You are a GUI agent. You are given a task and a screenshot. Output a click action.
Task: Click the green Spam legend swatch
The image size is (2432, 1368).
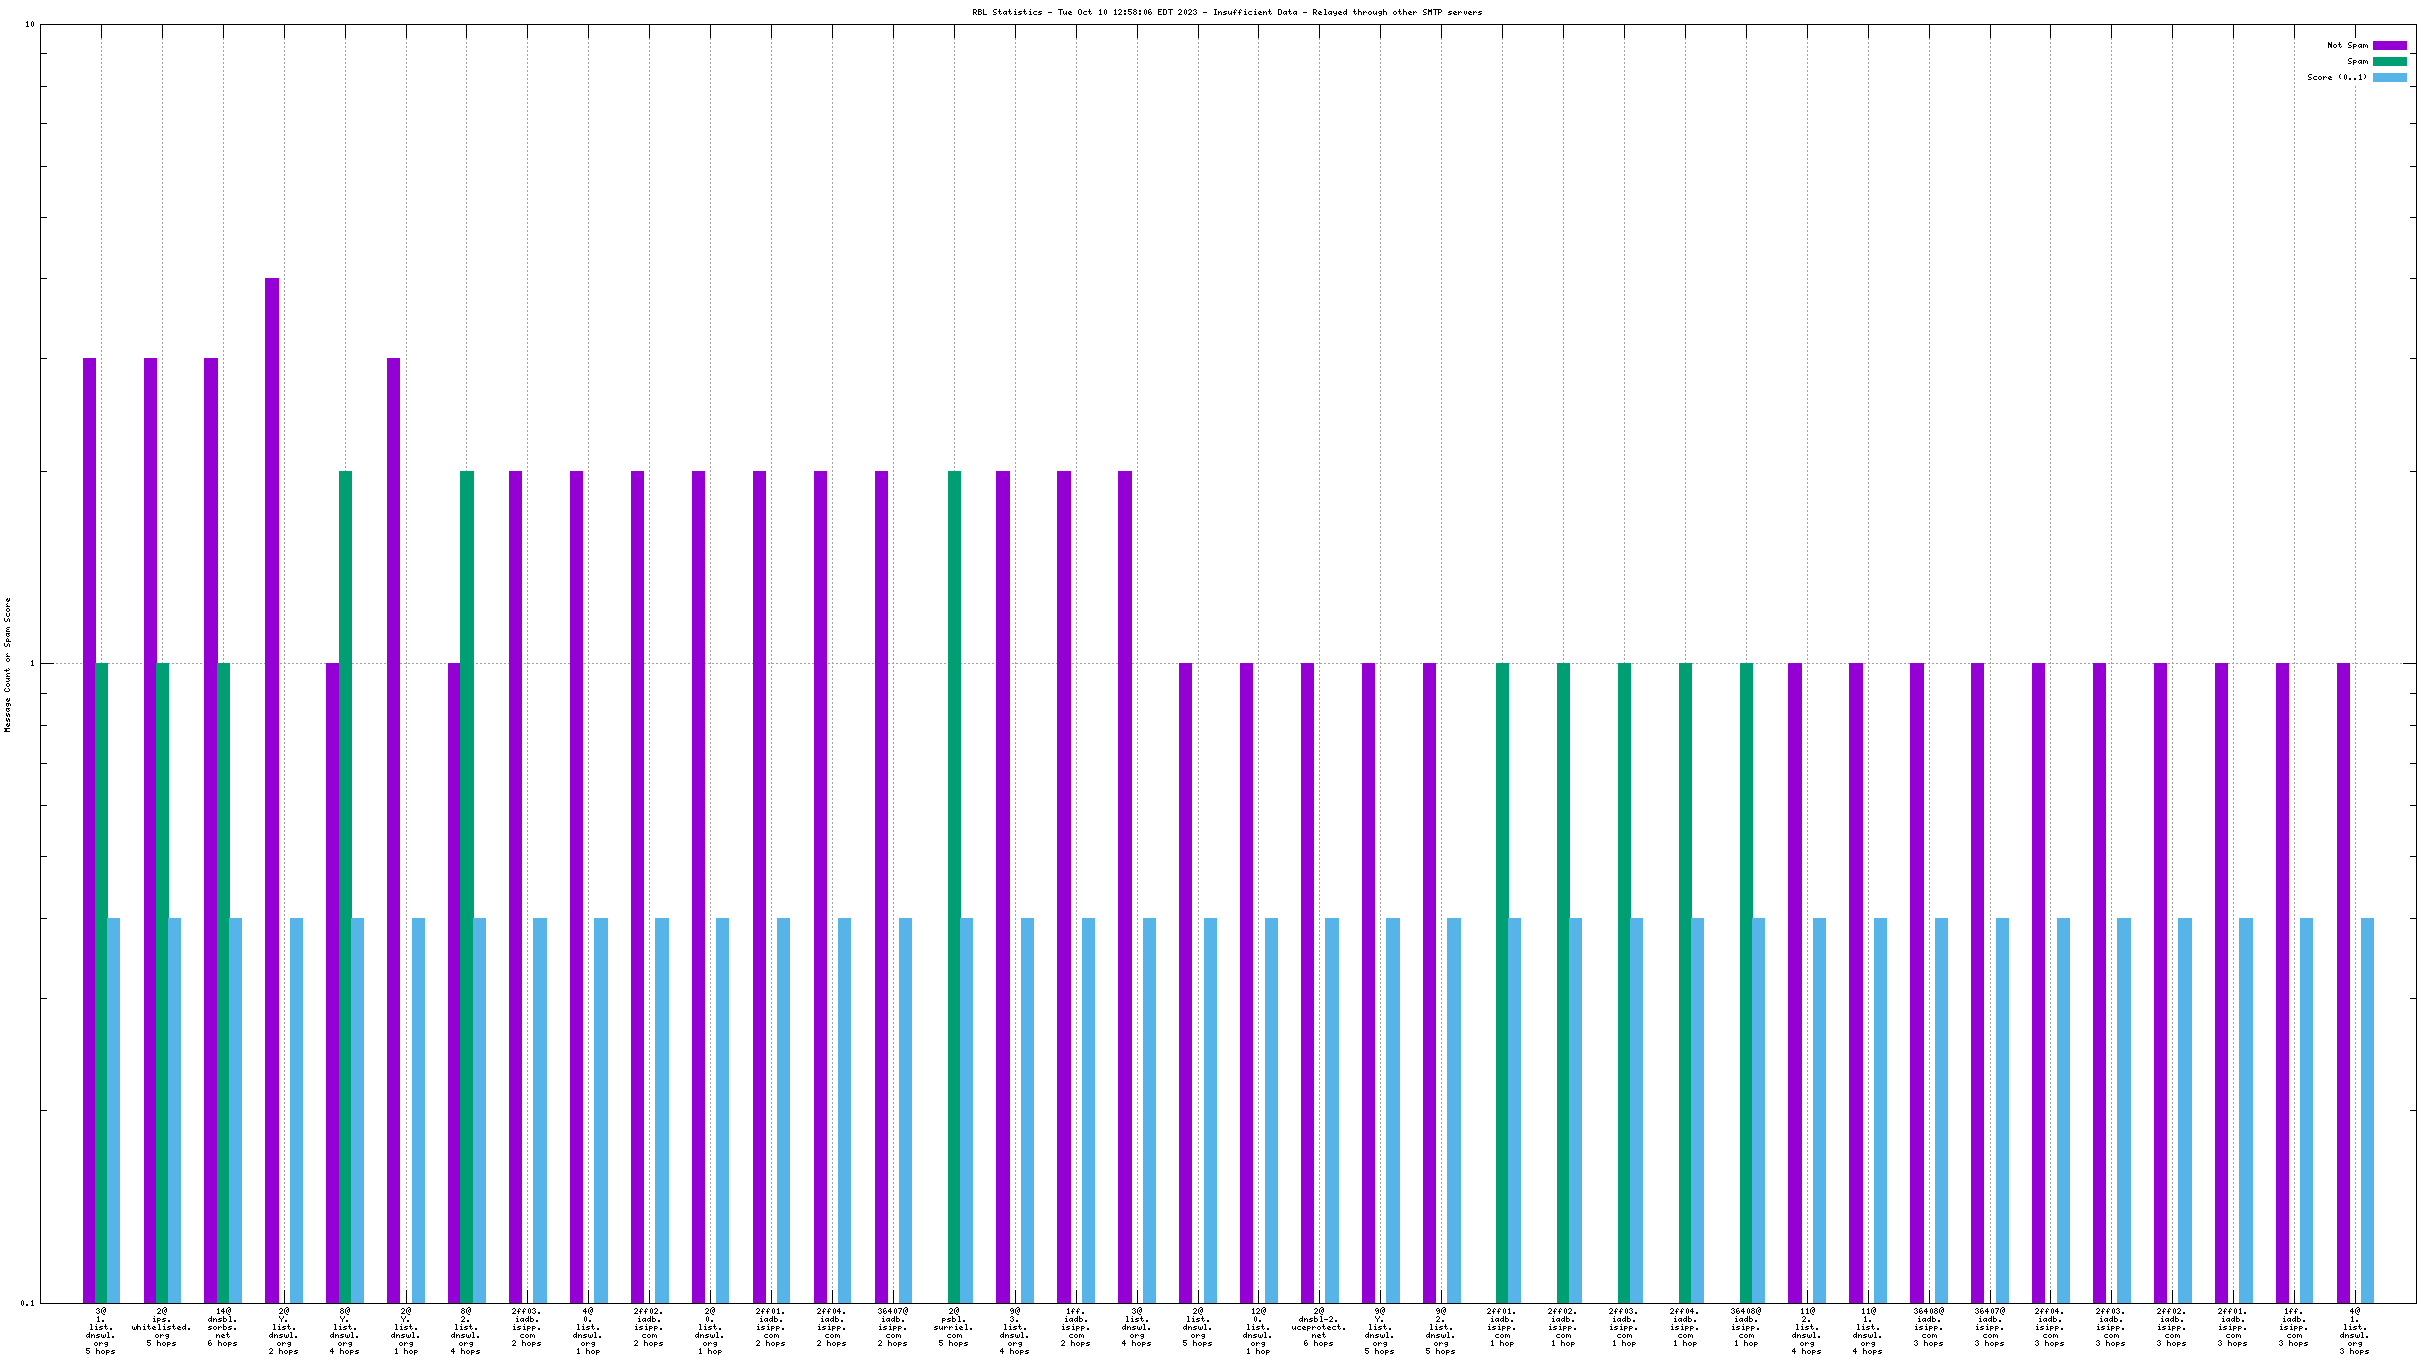click(2389, 61)
